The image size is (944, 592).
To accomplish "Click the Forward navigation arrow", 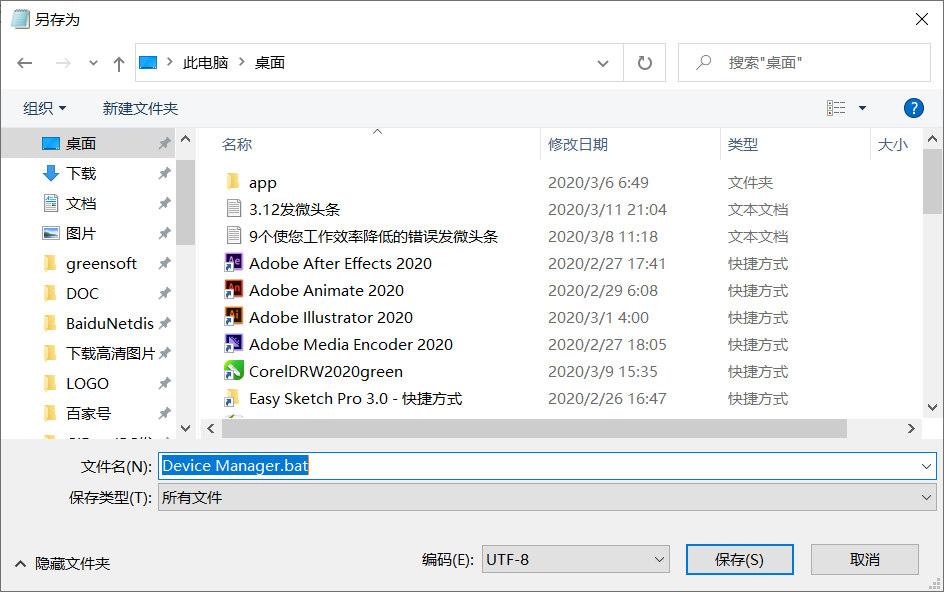I will pos(63,63).
